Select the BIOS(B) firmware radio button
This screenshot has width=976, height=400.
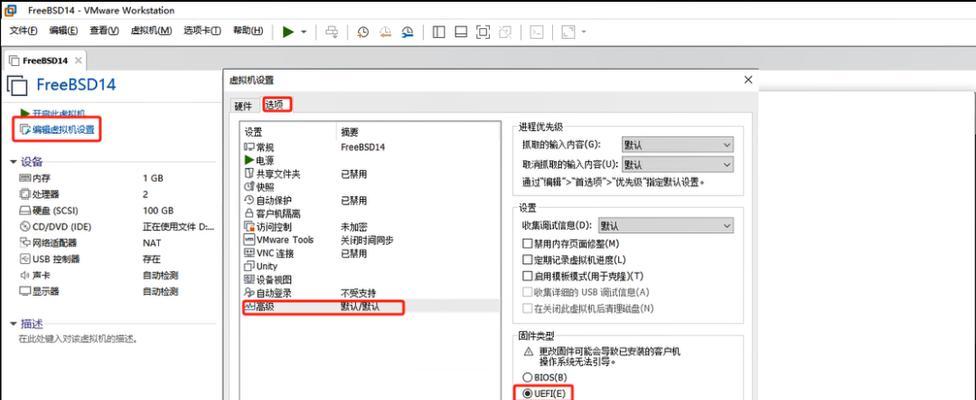tap(527, 377)
